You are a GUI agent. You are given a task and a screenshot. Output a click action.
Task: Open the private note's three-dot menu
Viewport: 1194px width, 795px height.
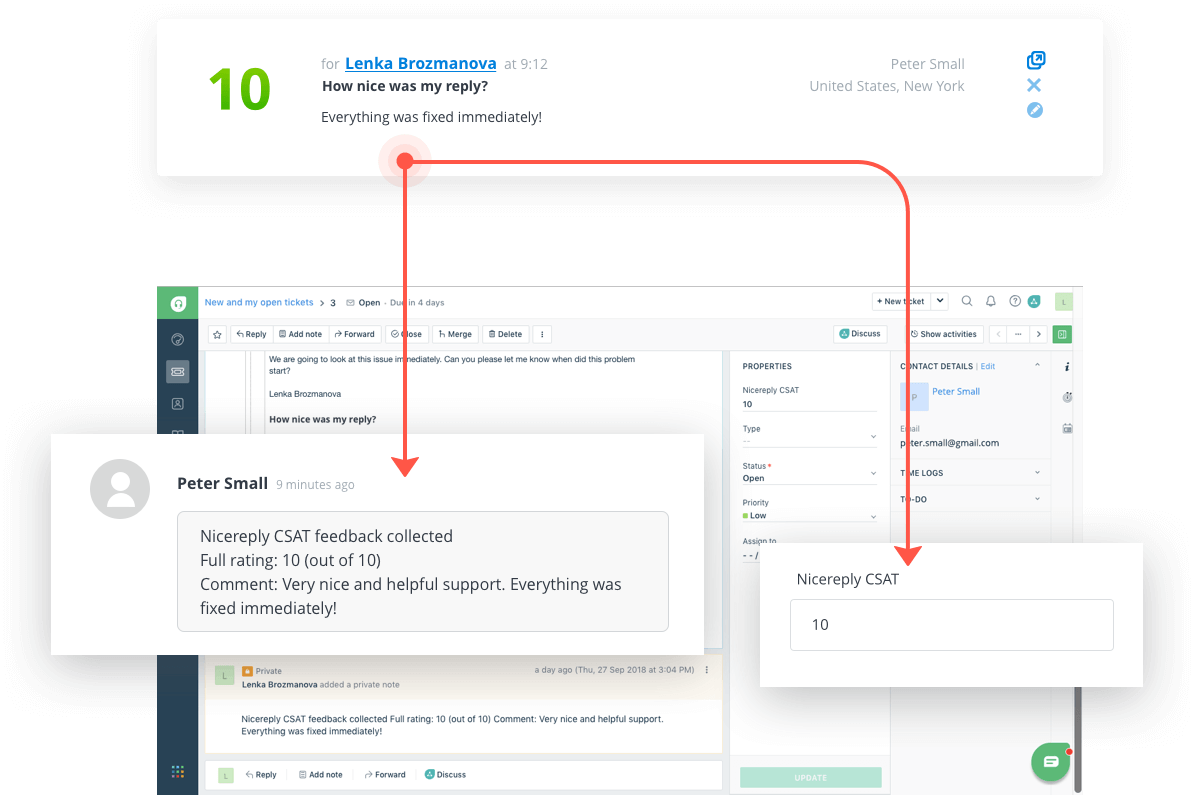707,670
